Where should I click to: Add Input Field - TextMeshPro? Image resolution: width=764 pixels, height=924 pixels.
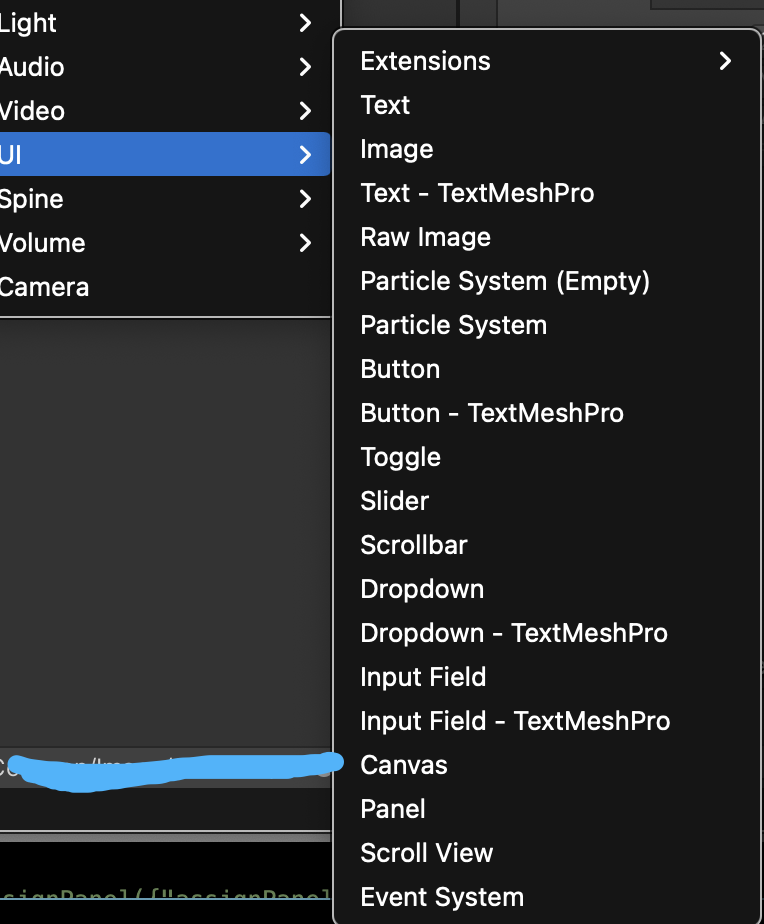515,721
